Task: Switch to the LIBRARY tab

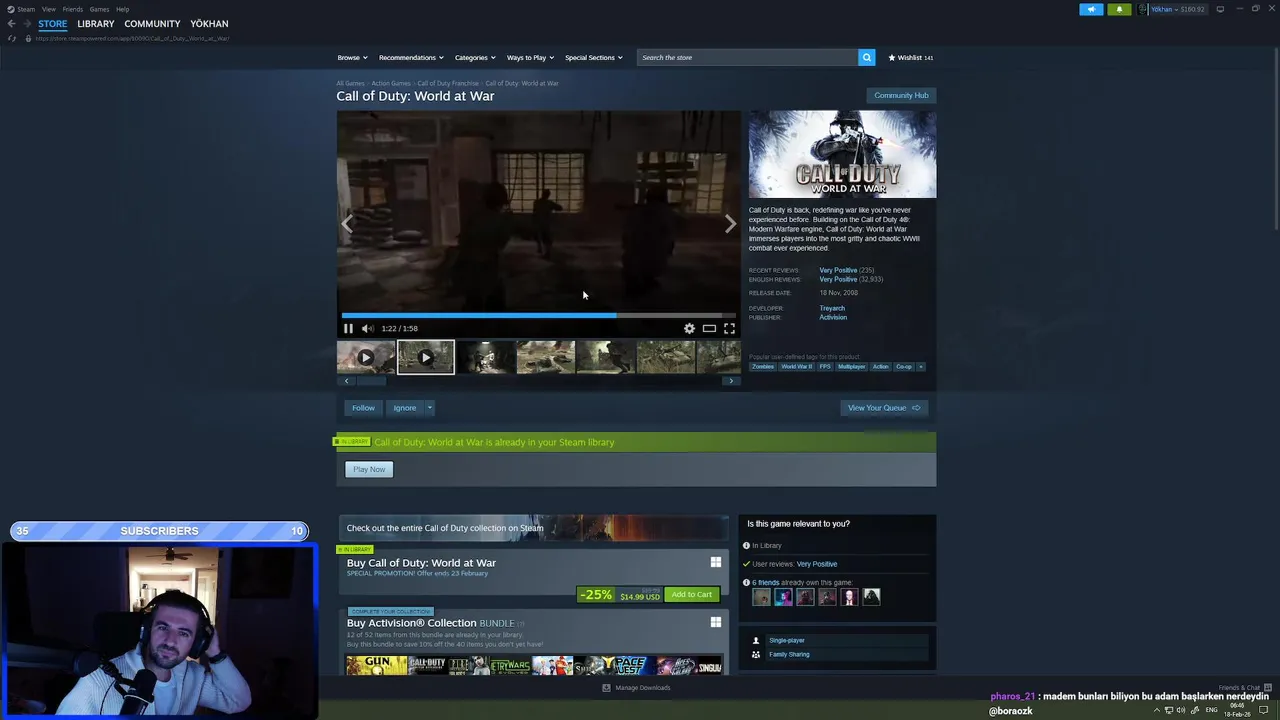Action: point(95,23)
